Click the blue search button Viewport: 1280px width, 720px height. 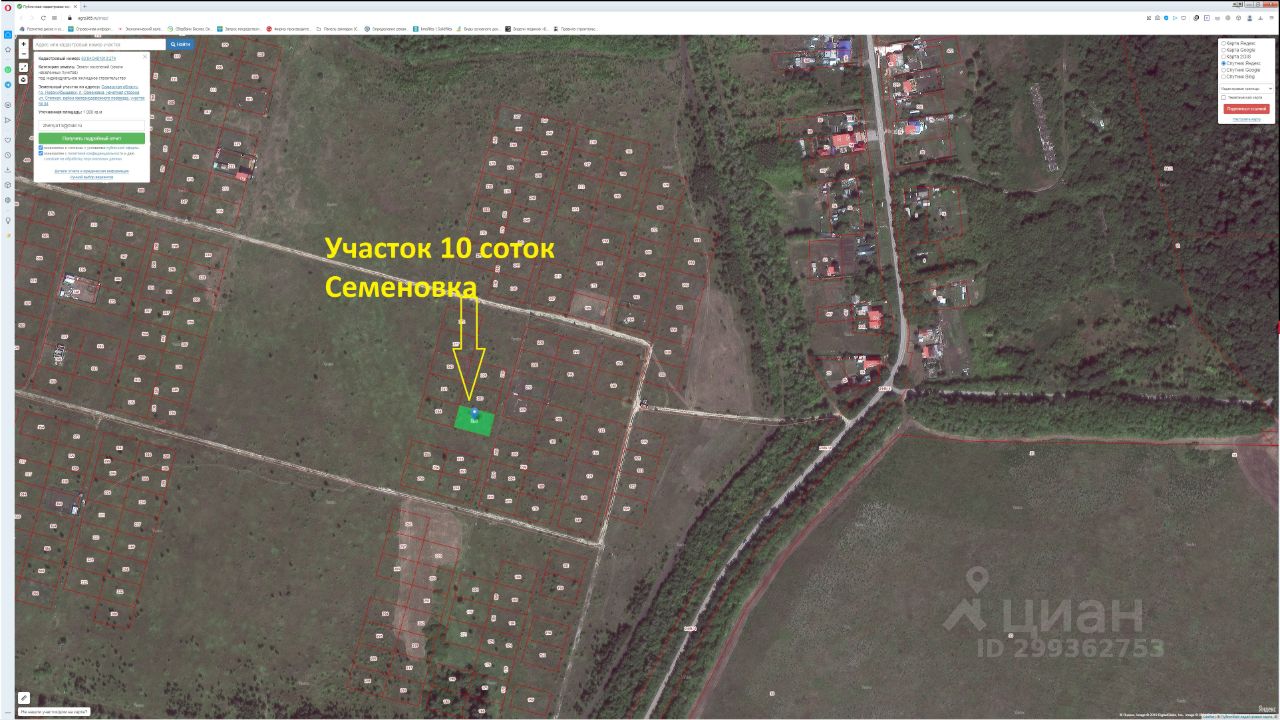tap(180, 44)
